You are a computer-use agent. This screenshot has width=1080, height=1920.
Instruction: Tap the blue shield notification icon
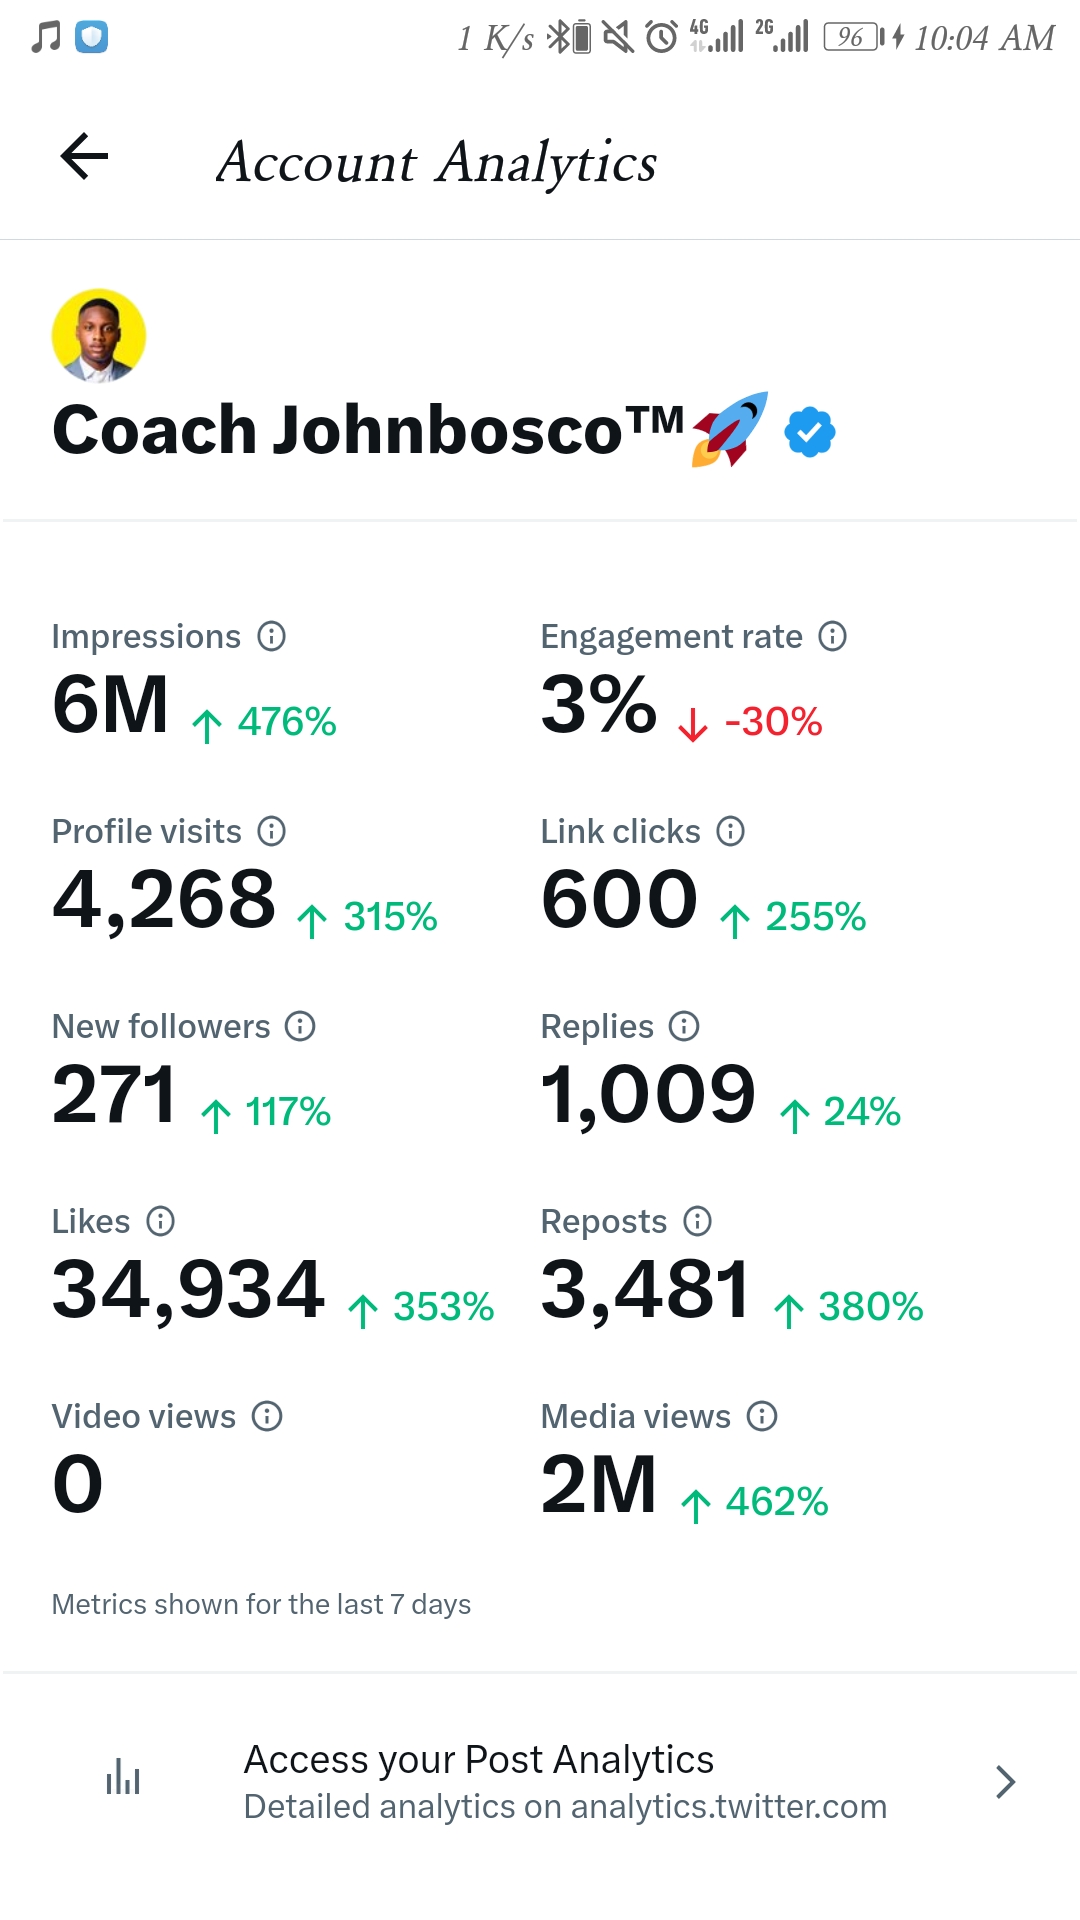[91, 37]
